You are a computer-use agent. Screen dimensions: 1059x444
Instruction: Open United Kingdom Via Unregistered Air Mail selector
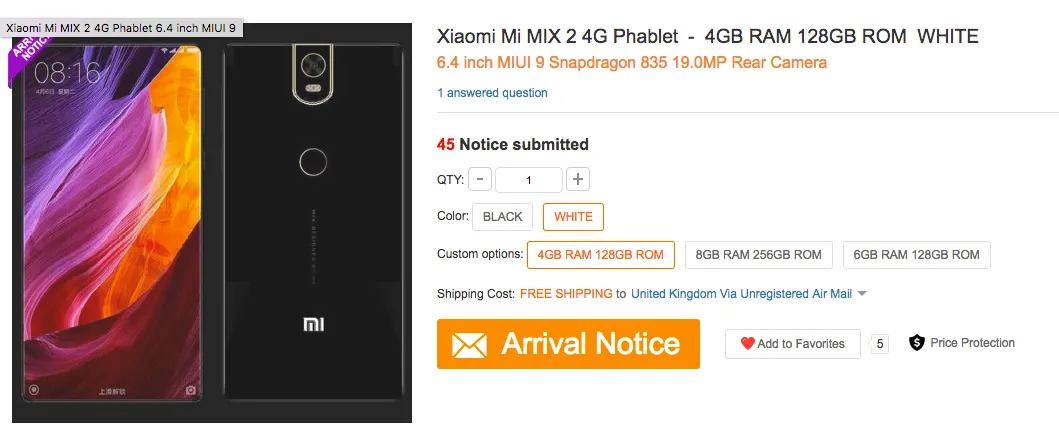(740, 294)
